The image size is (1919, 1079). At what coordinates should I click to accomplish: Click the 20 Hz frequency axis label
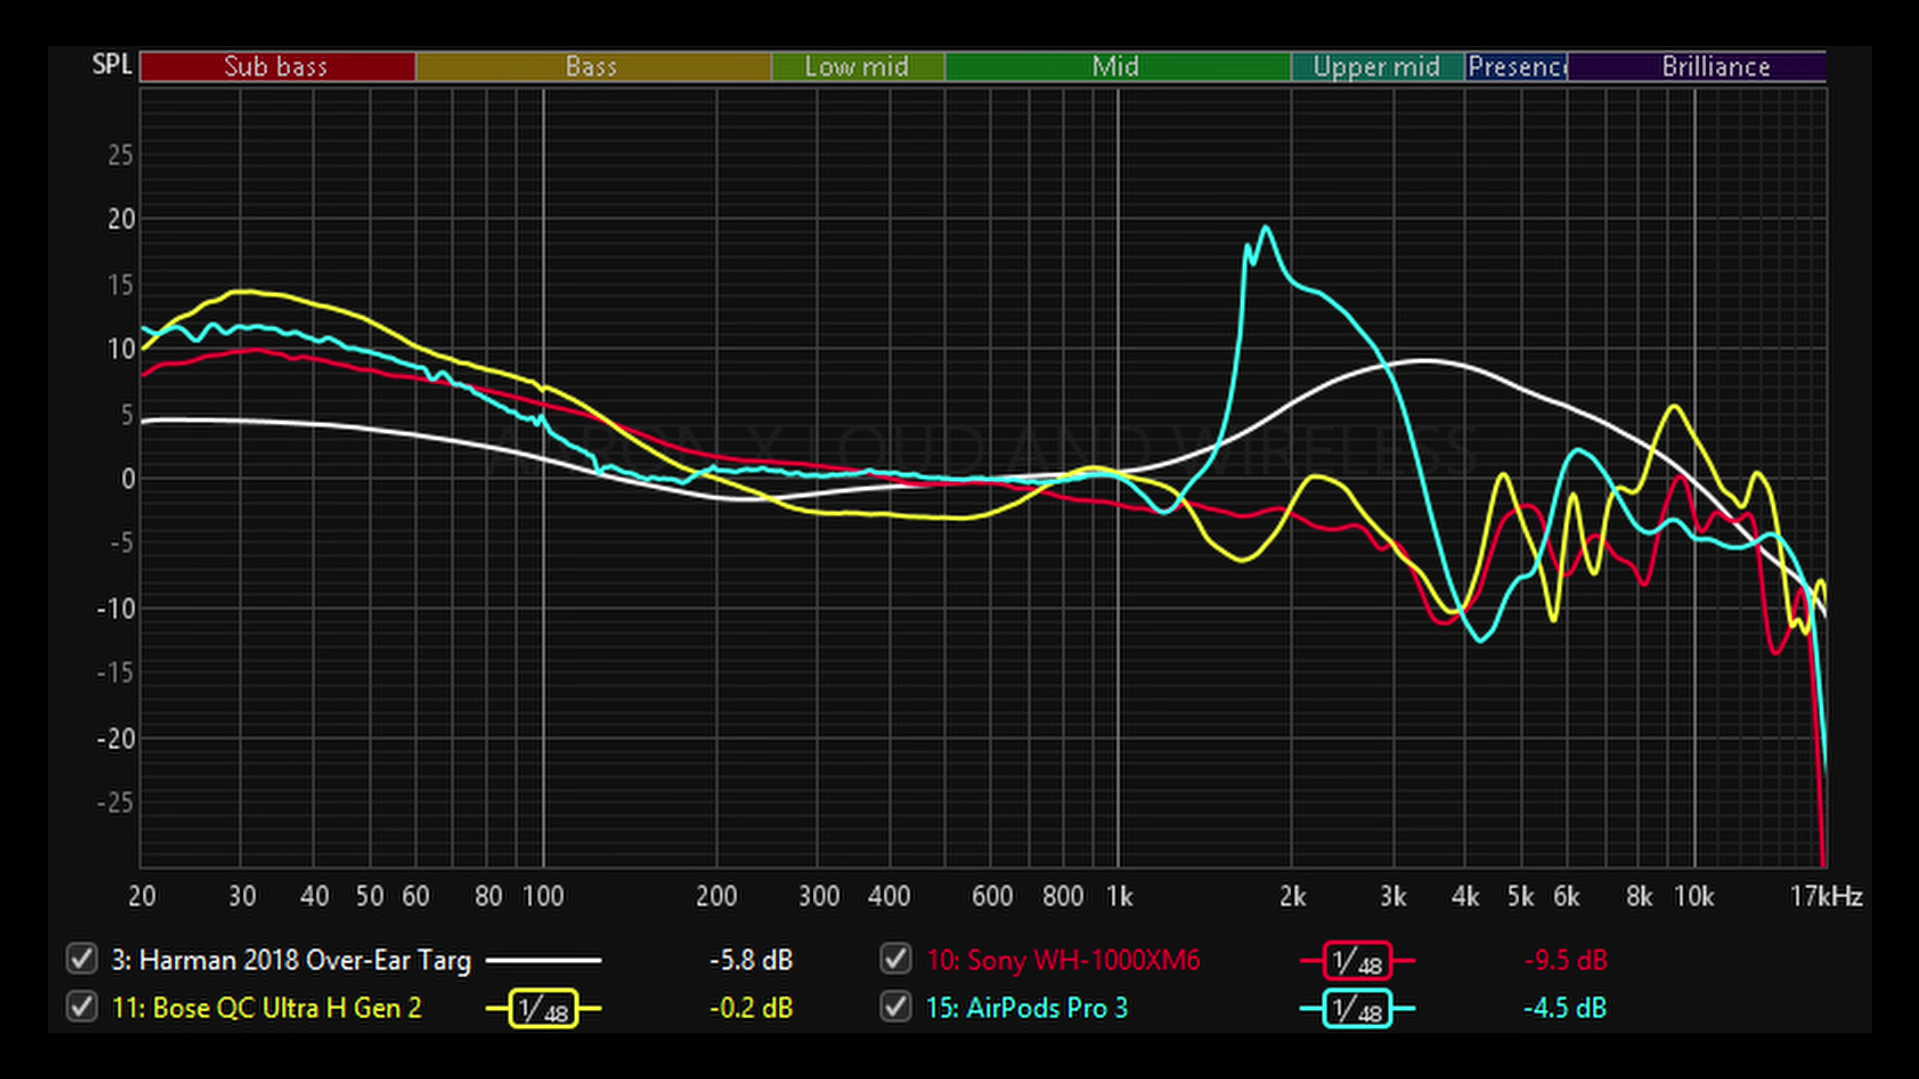point(142,896)
